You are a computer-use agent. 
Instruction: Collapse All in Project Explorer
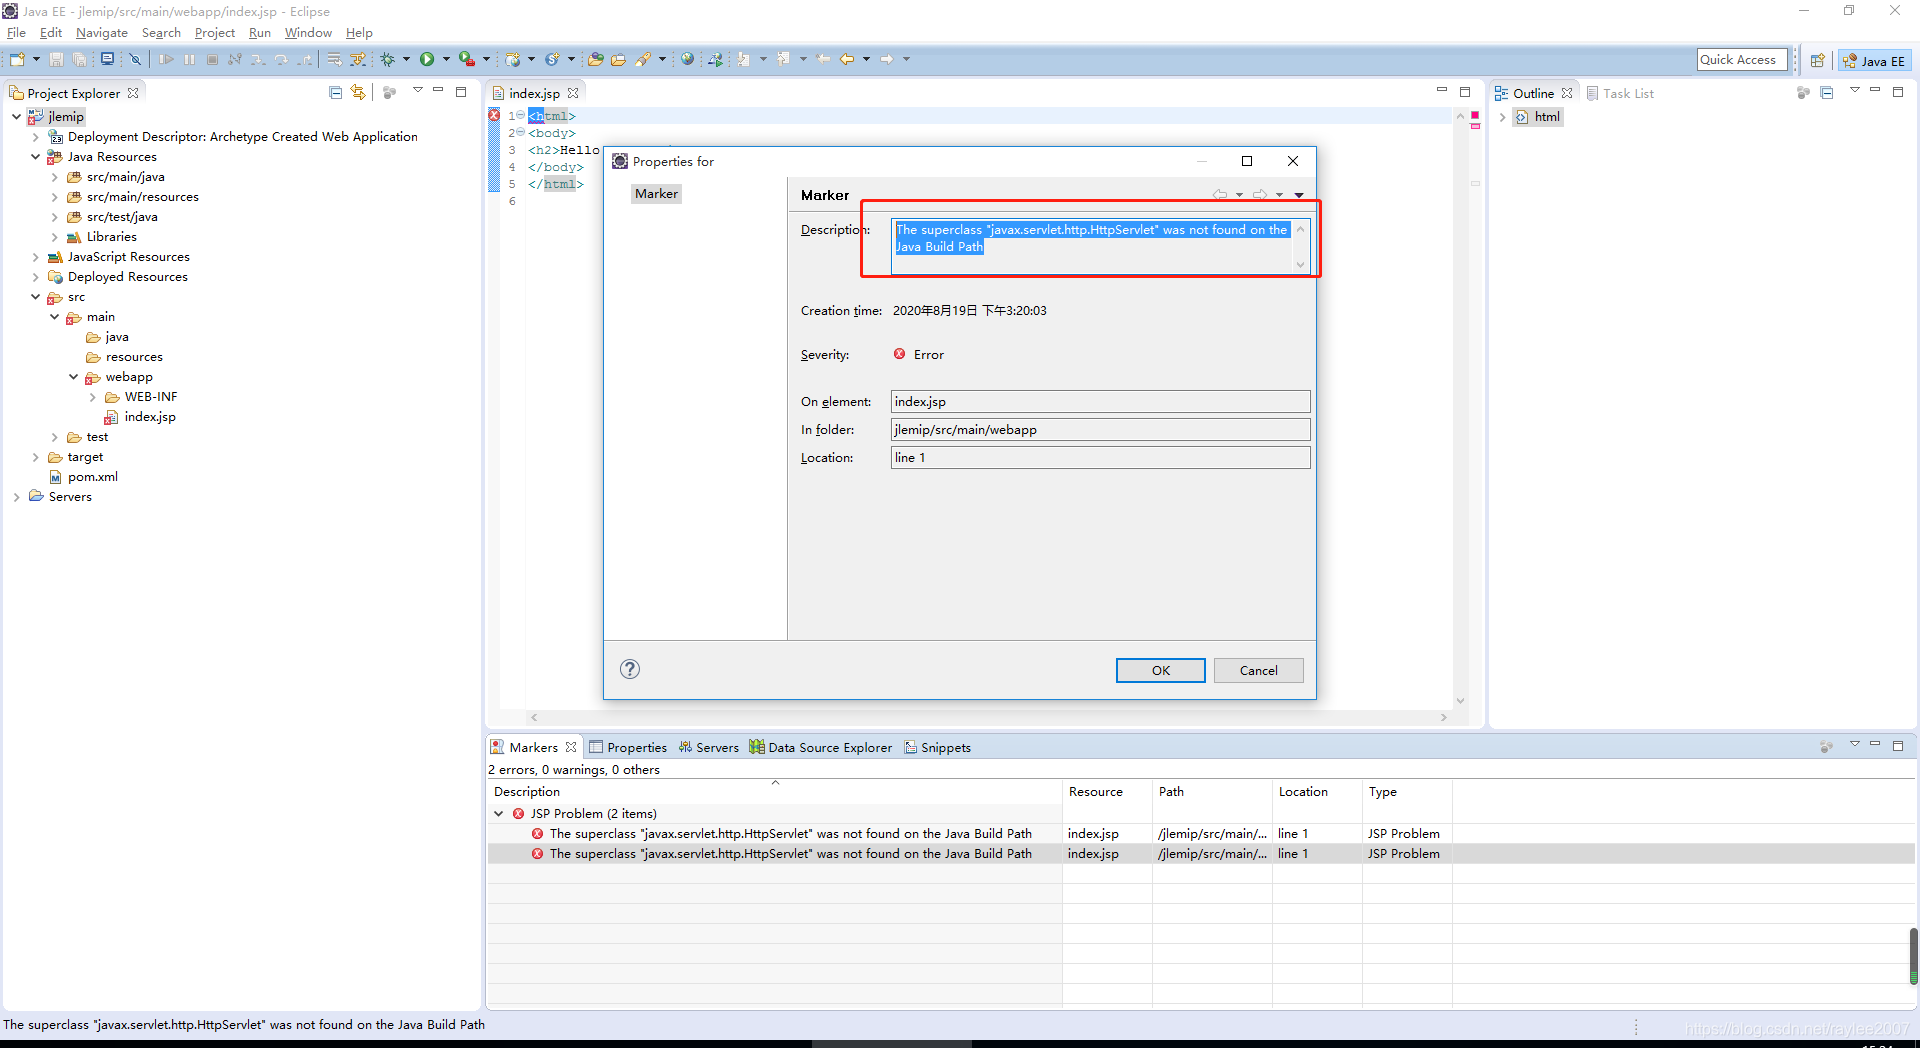[336, 93]
